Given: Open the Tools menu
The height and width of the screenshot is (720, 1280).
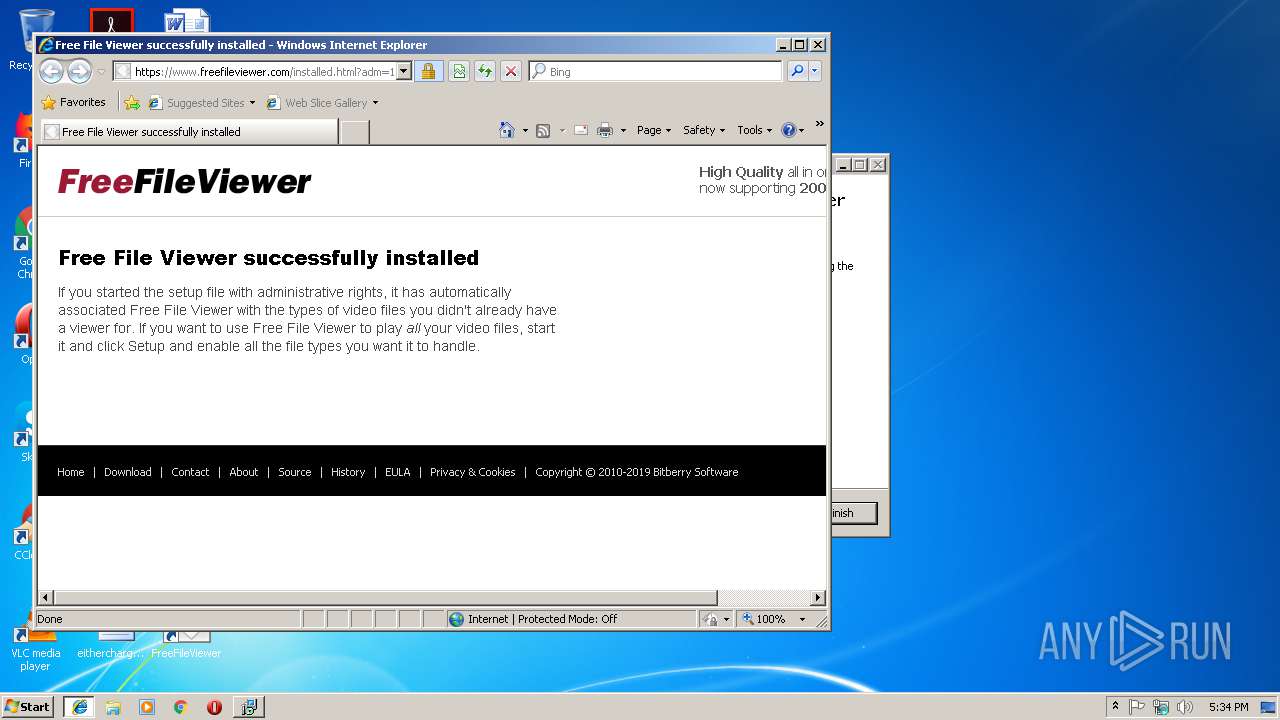Looking at the screenshot, I should click(754, 130).
